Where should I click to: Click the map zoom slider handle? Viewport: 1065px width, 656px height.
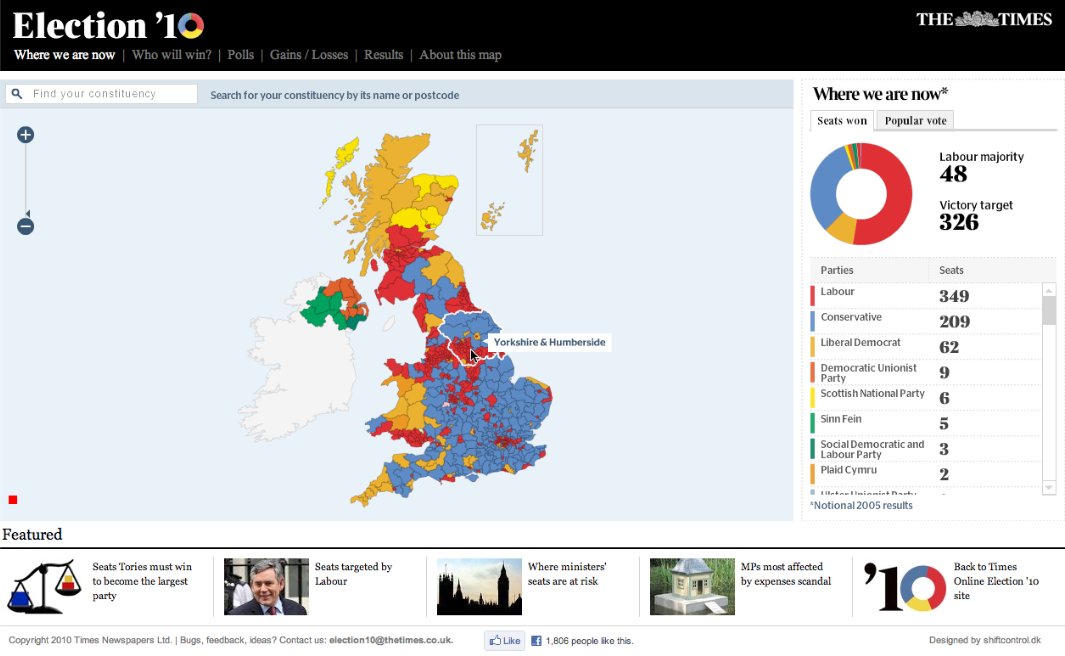(x=27, y=214)
